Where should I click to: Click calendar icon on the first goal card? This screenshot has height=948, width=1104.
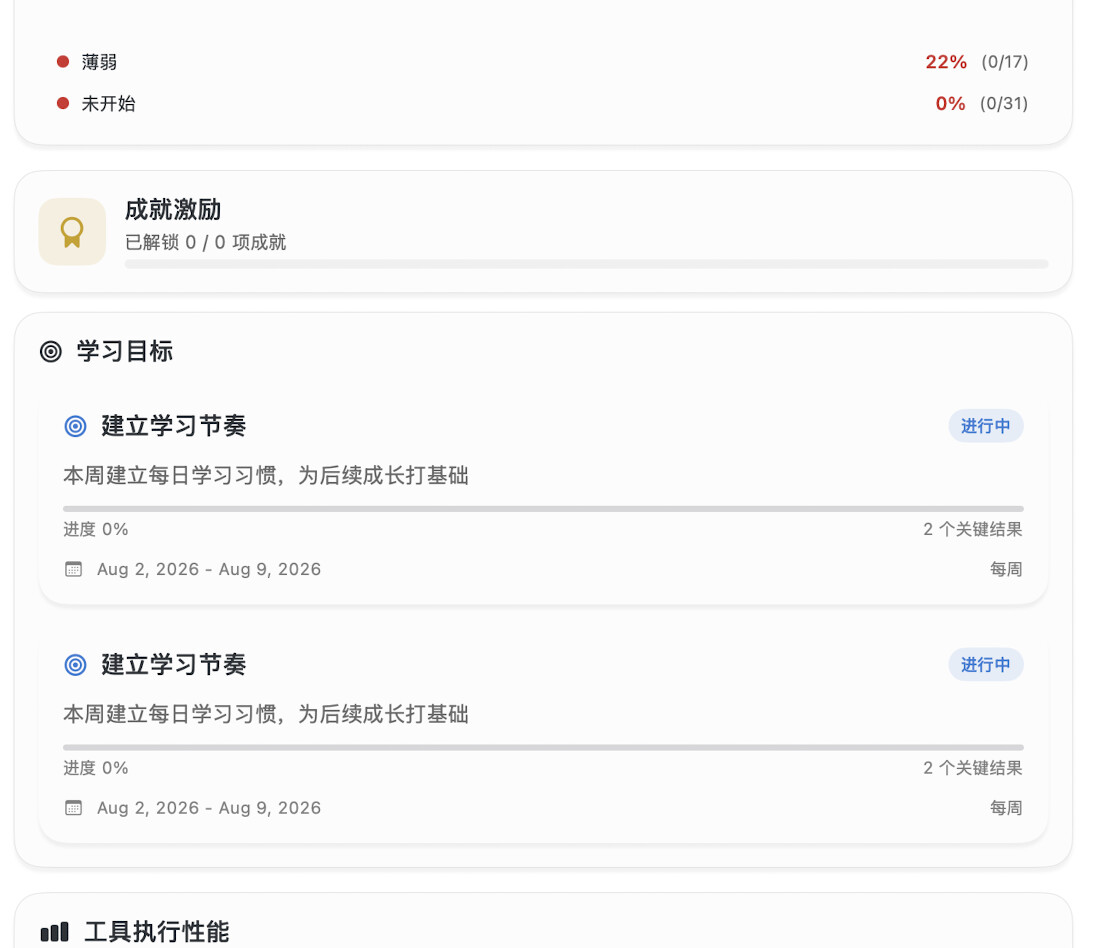73,569
